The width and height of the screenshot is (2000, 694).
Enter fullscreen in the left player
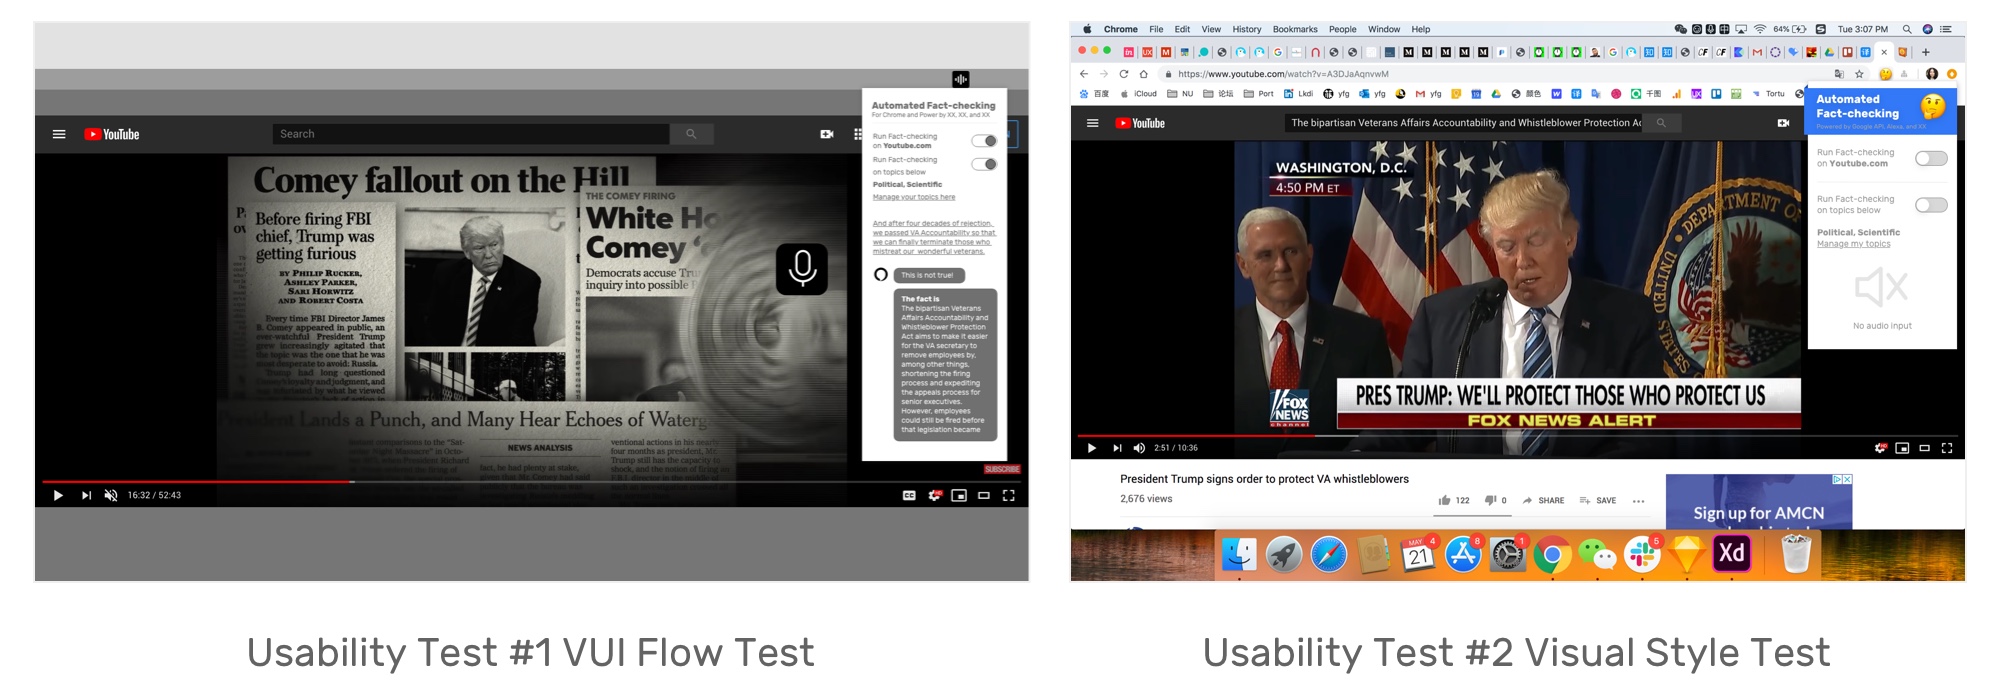coord(1009,495)
